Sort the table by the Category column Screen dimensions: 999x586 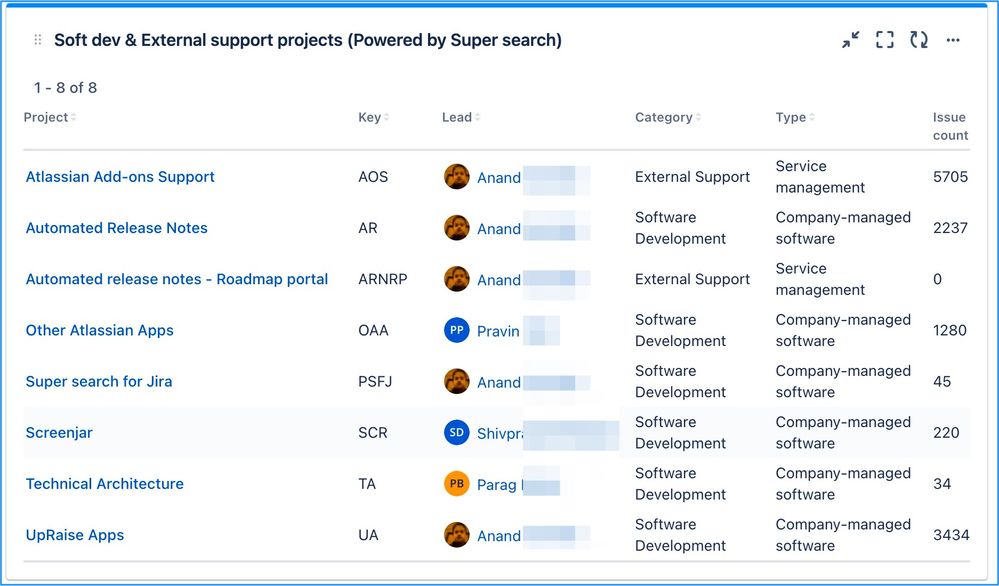point(667,117)
